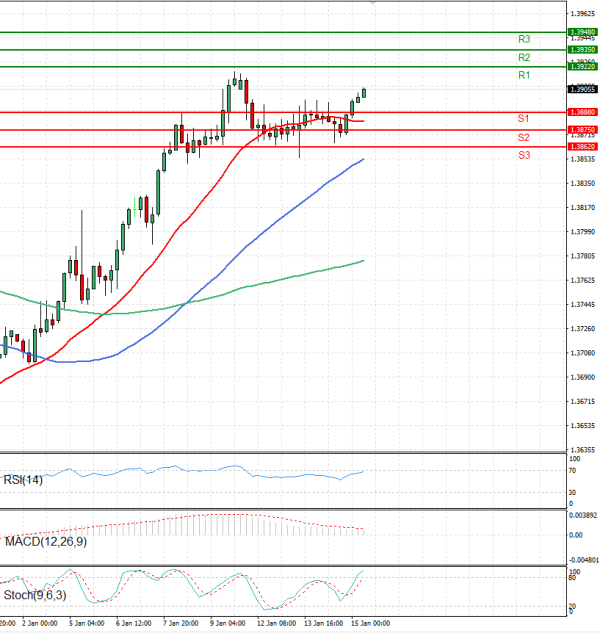The image size is (600, 633).
Task: Click the R3 resistance label
Action: 524,39
